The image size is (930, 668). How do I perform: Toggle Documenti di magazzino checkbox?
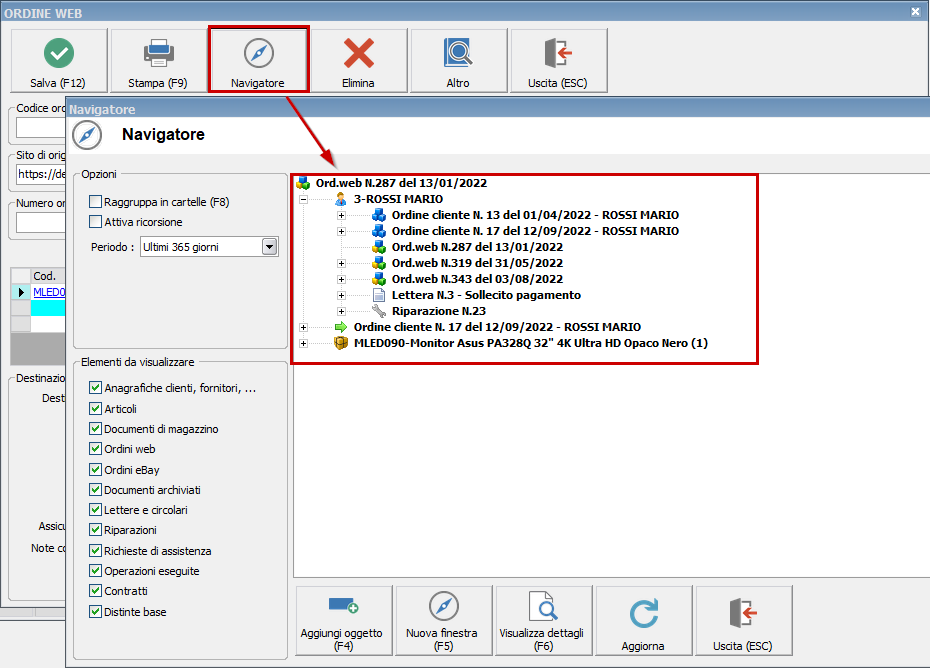click(x=95, y=429)
